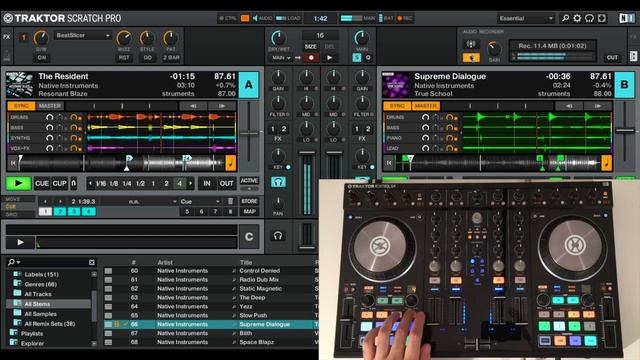The image size is (640, 360).
Task: Open the browser search options dropdown
Action: click(14, 262)
